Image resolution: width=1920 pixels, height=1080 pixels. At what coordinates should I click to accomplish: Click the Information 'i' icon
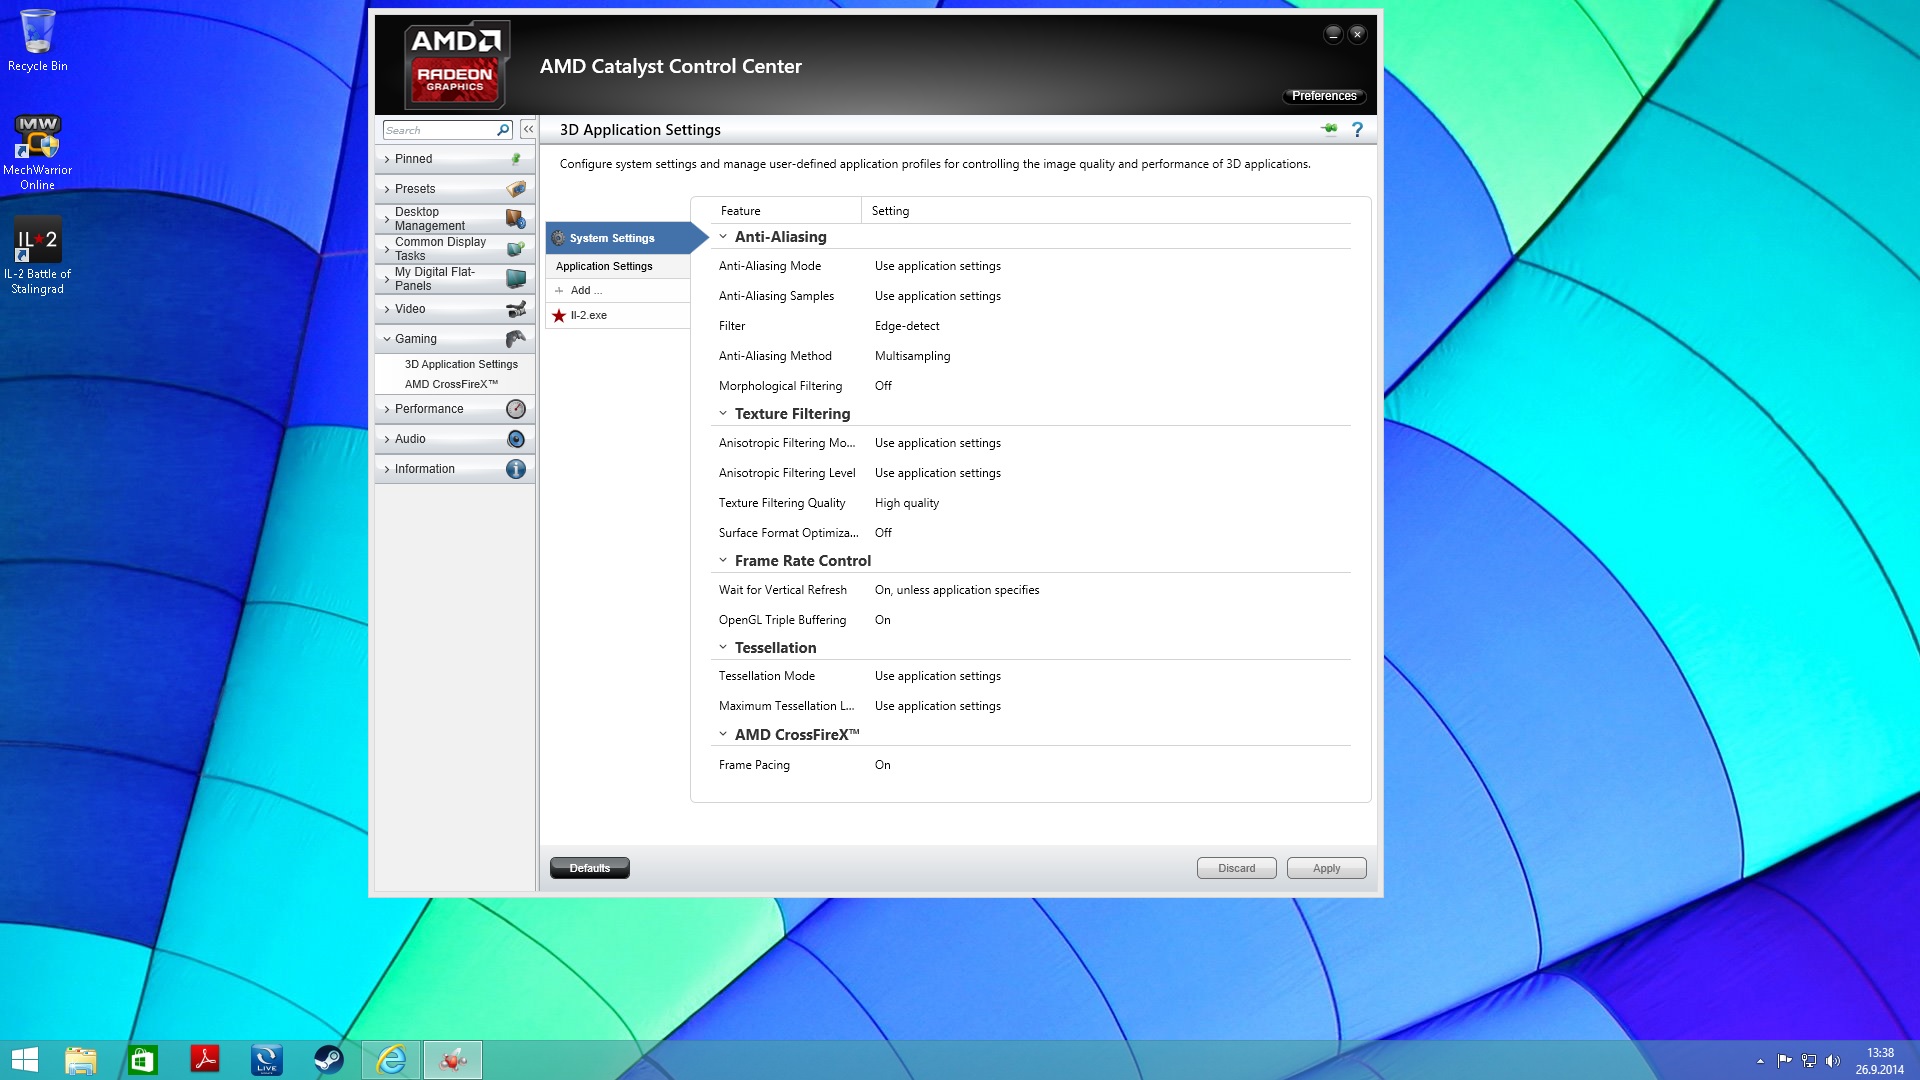(x=515, y=469)
